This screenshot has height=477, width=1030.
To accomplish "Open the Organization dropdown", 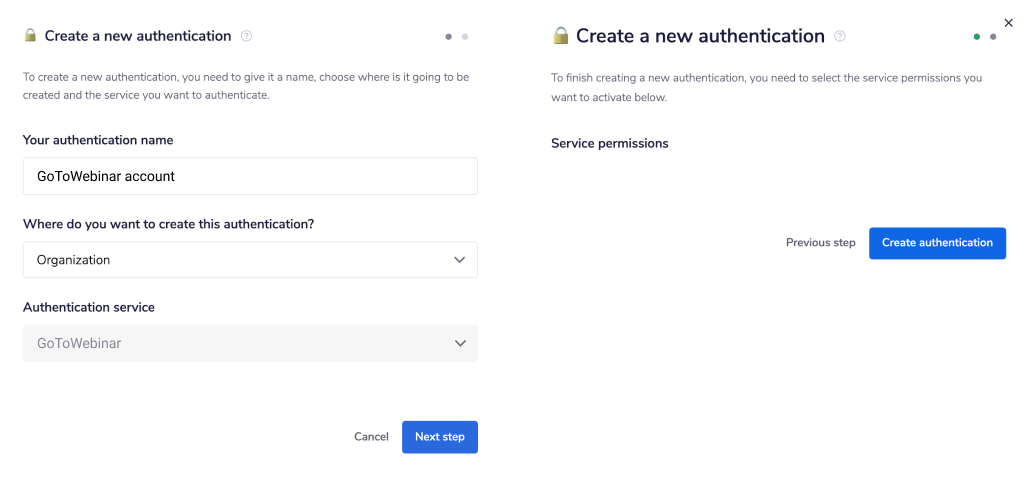I will (x=250, y=260).
